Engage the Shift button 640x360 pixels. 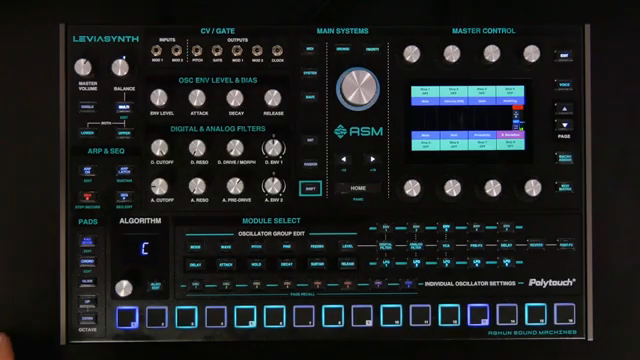(x=310, y=189)
